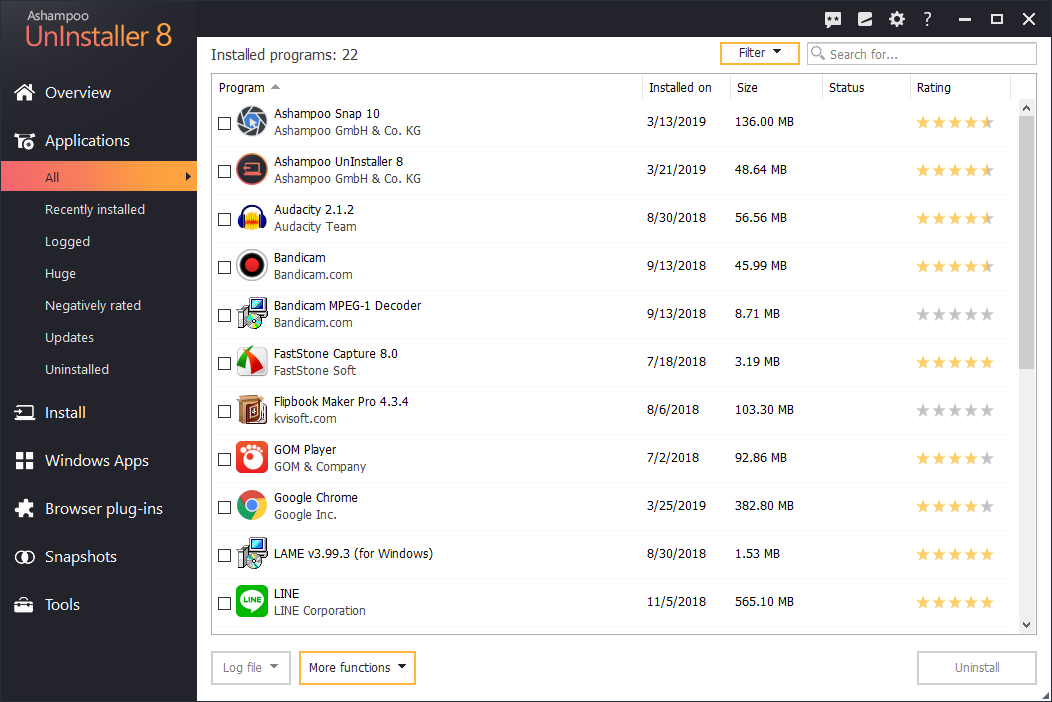The image size is (1052, 702).
Task: Click the GOM Player program icon
Action: (252, 458)
